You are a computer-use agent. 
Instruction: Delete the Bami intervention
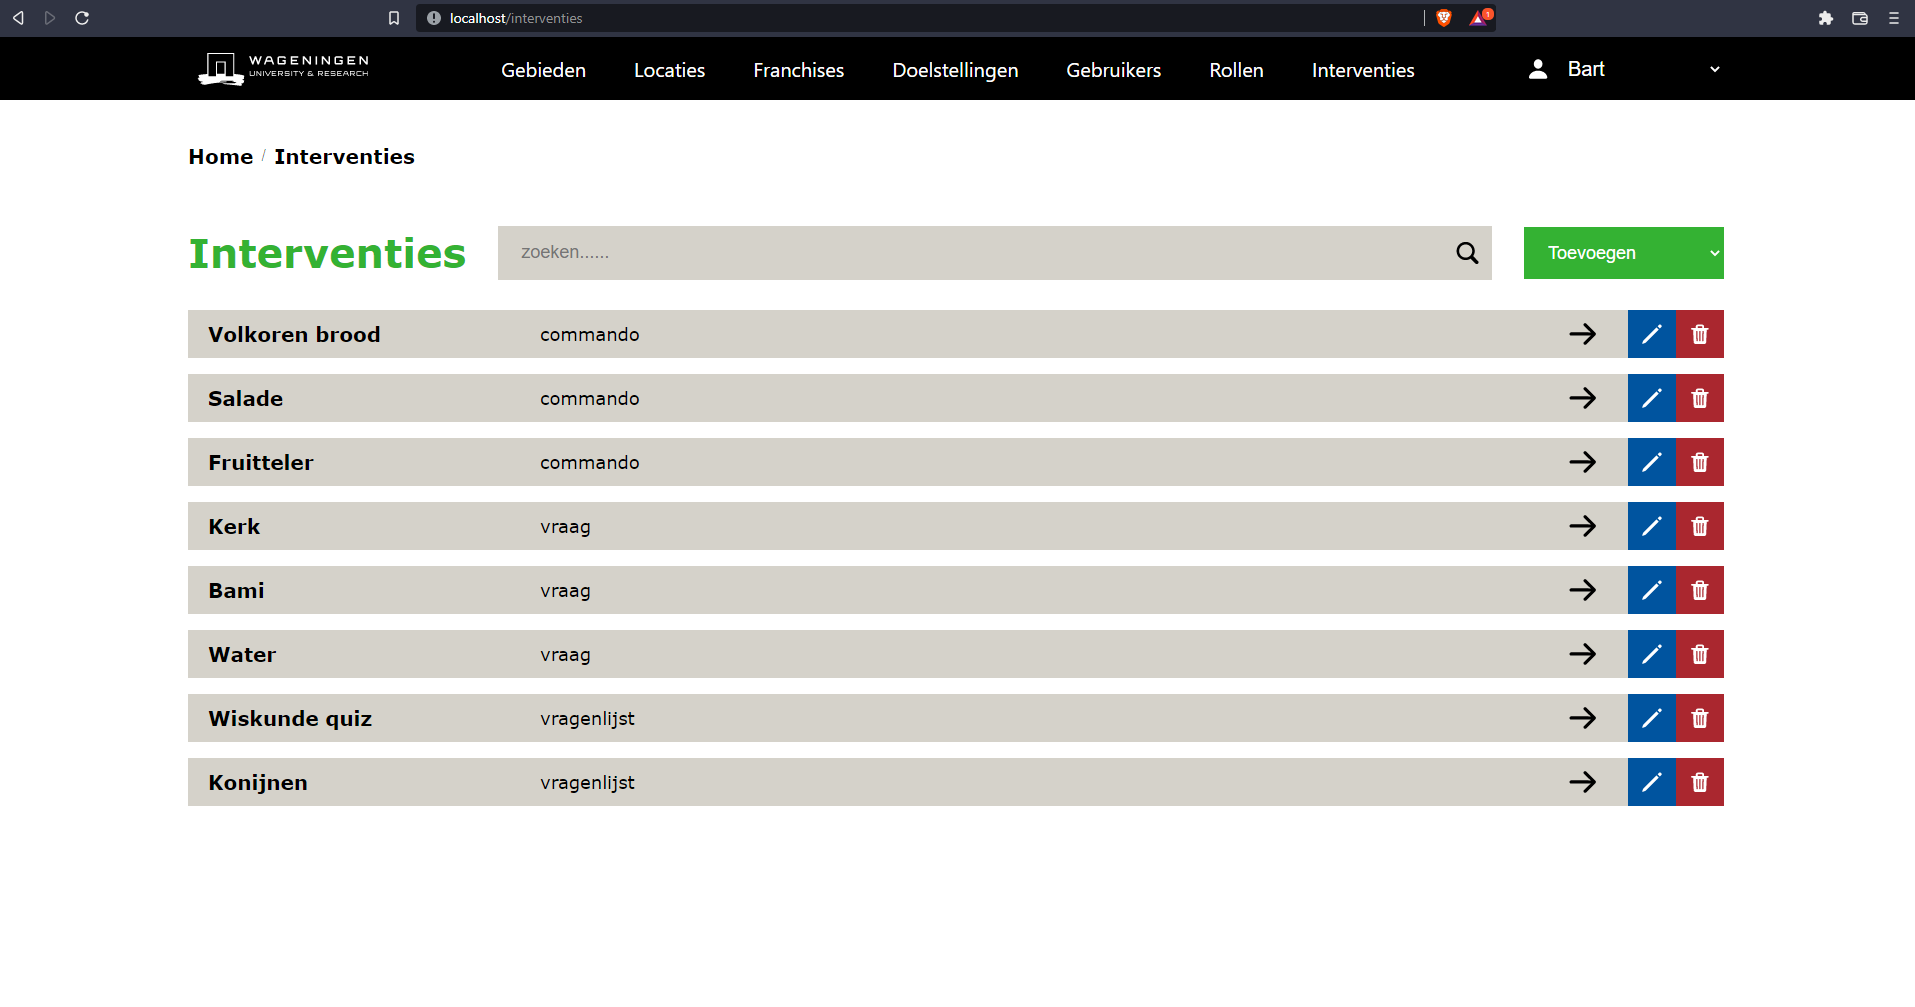pyautogui.click(x=1700, y=590)
